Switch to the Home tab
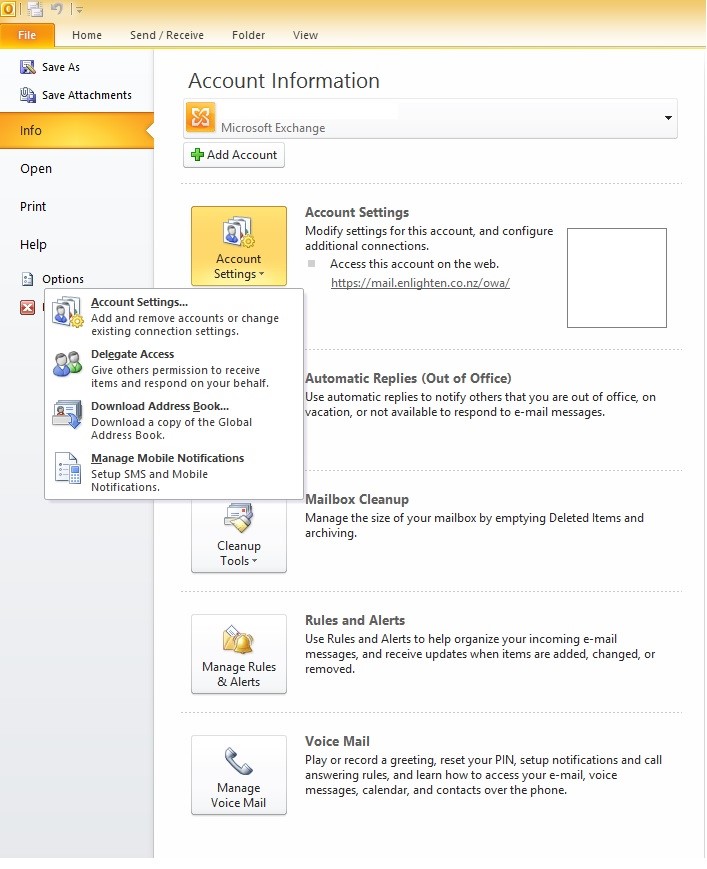Viewport: 707px width, 869px height. coord(87,35)
